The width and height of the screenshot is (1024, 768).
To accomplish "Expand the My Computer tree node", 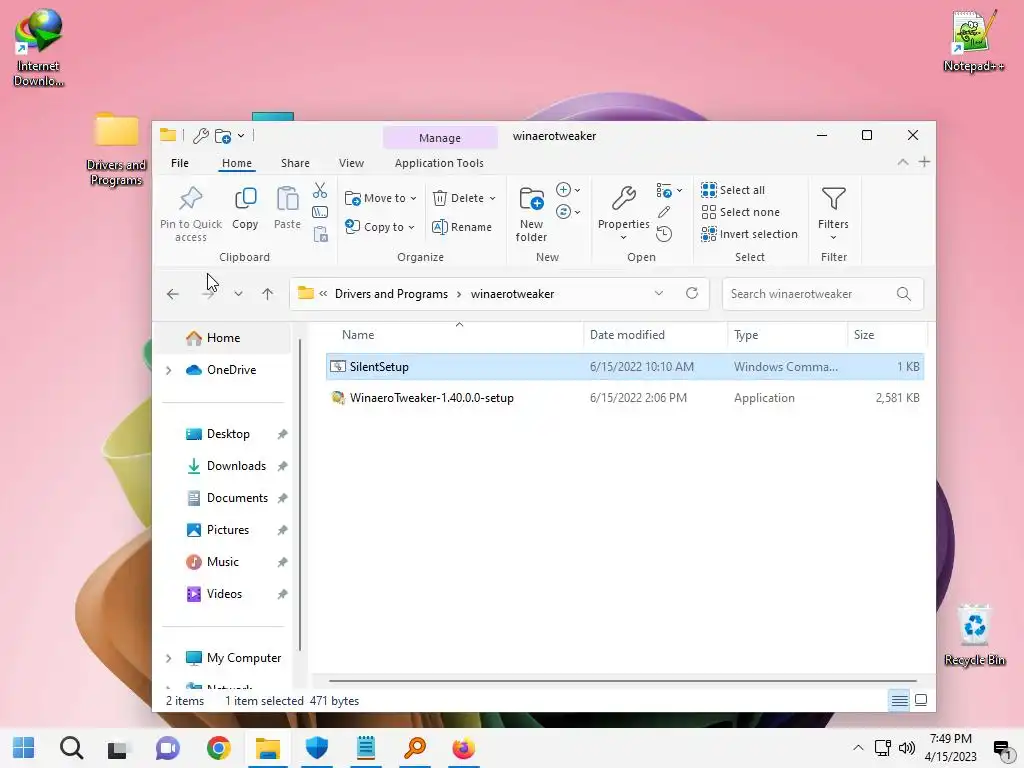I will point(168,658).
